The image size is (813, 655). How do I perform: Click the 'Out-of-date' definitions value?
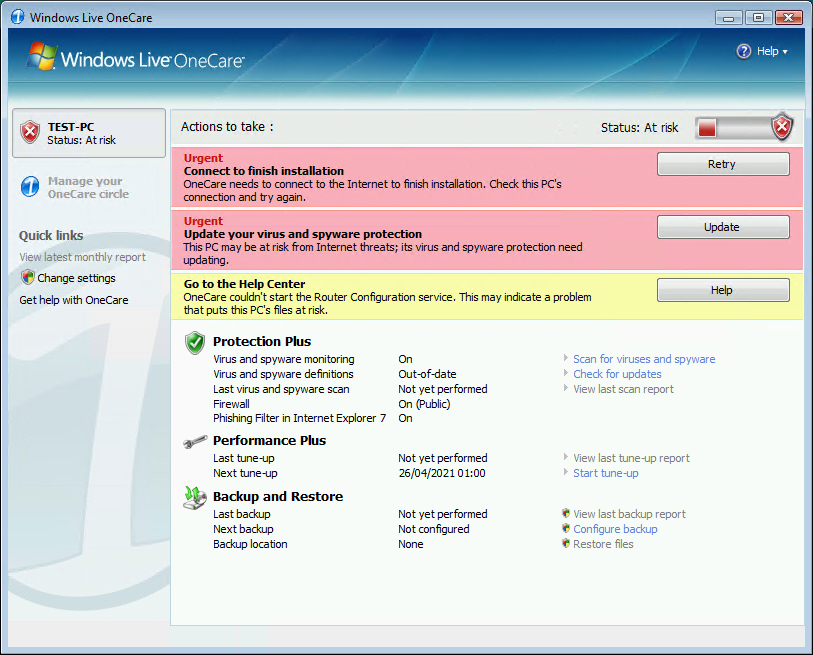click(427, 374)
